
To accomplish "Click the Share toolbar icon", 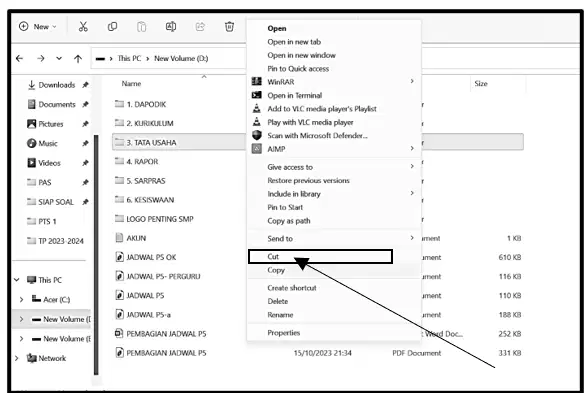I will (200, 27).
